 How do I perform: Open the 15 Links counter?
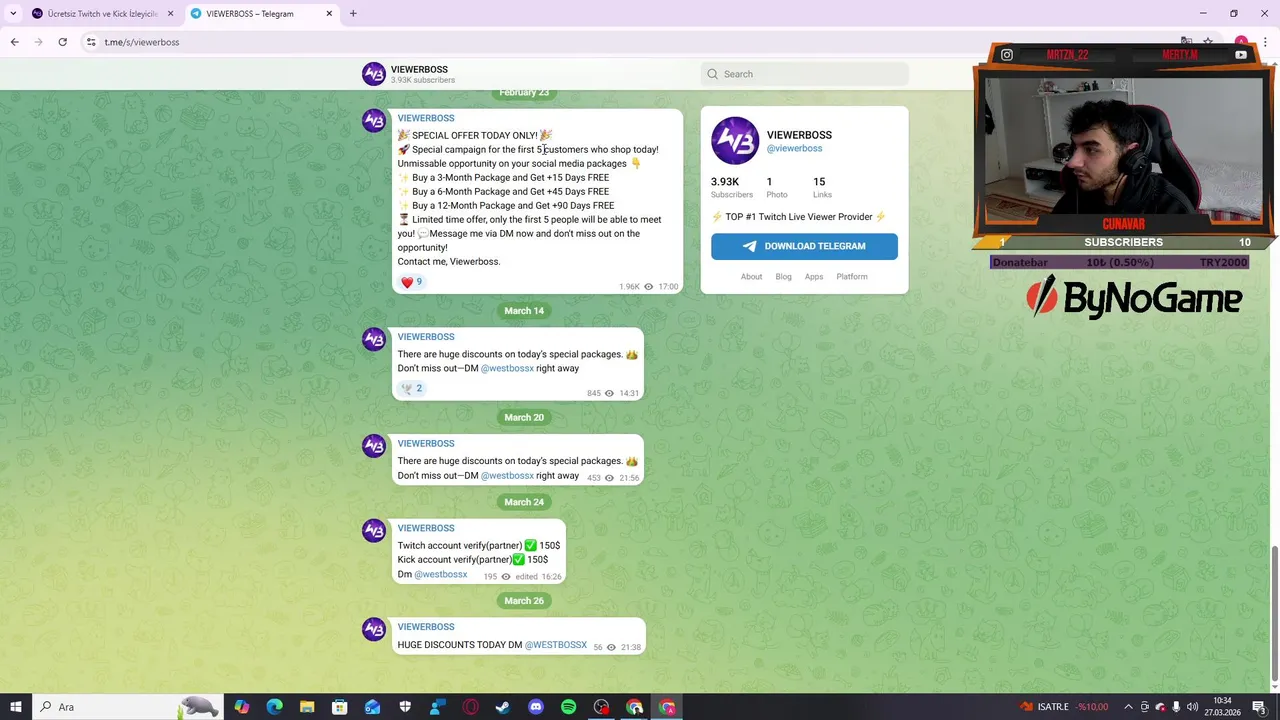[x=822, y=187]
